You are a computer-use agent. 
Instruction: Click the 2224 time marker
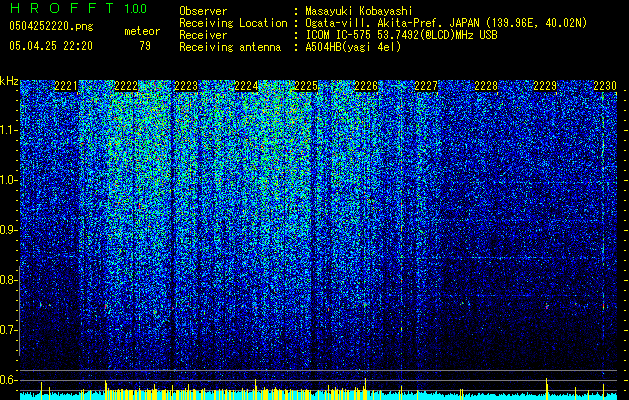pos(246,86)
